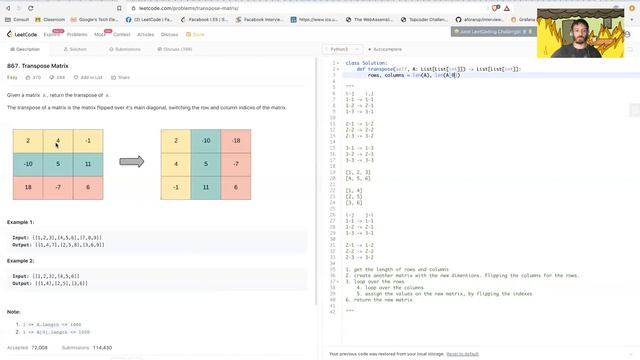
Task: Open the Problems menu item
Action: [77, 34]
